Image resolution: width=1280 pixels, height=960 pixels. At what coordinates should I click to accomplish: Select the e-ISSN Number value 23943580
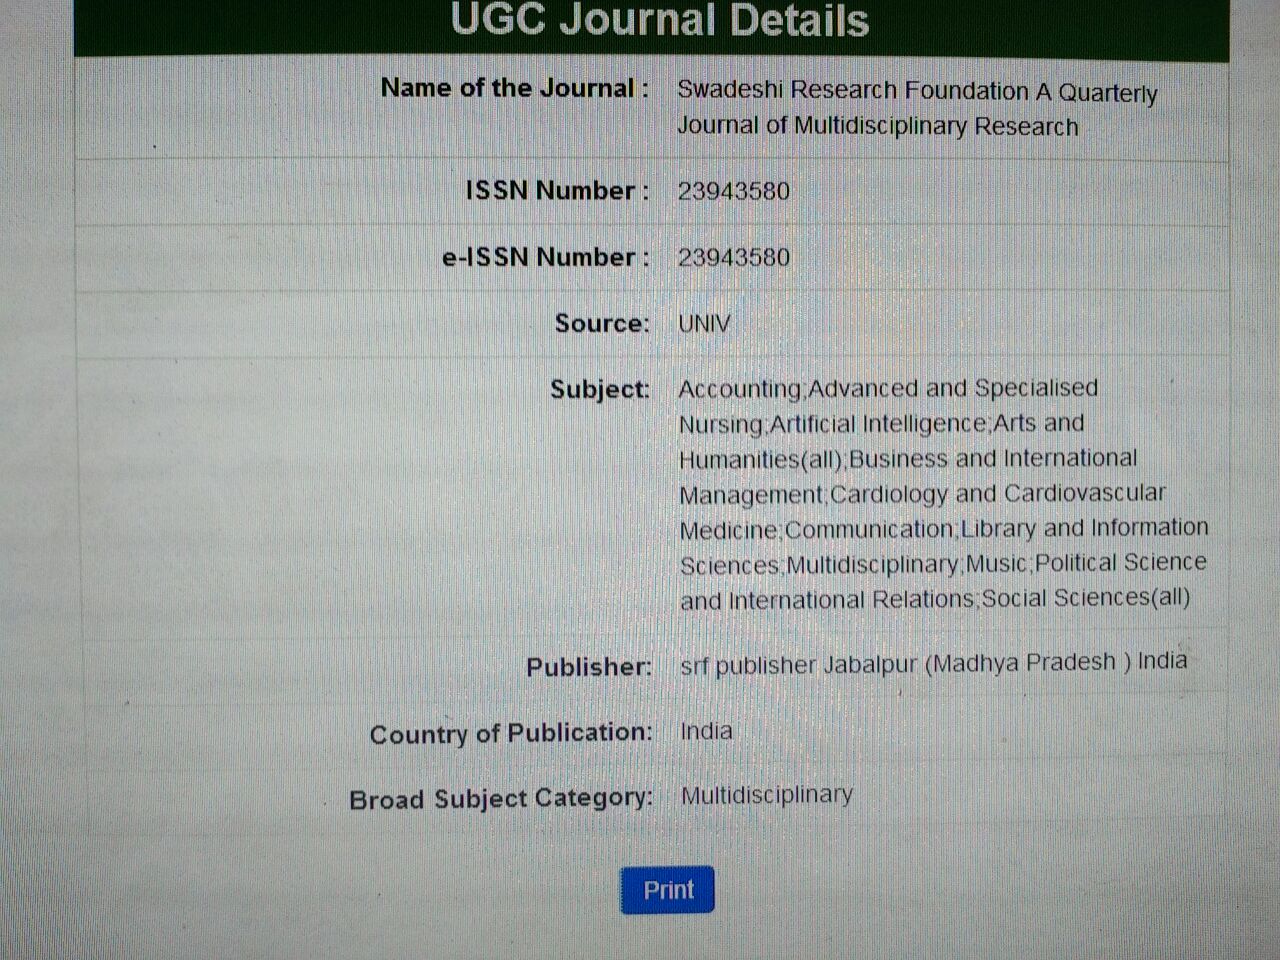pyautogui.click(x=733, y=257)
